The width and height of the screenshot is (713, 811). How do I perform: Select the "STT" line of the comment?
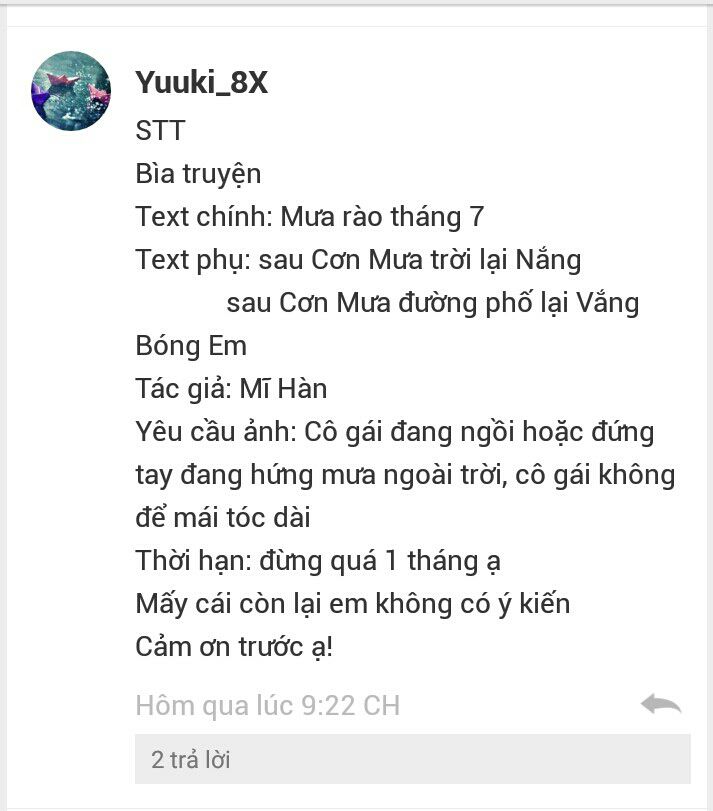coord(160,130)
